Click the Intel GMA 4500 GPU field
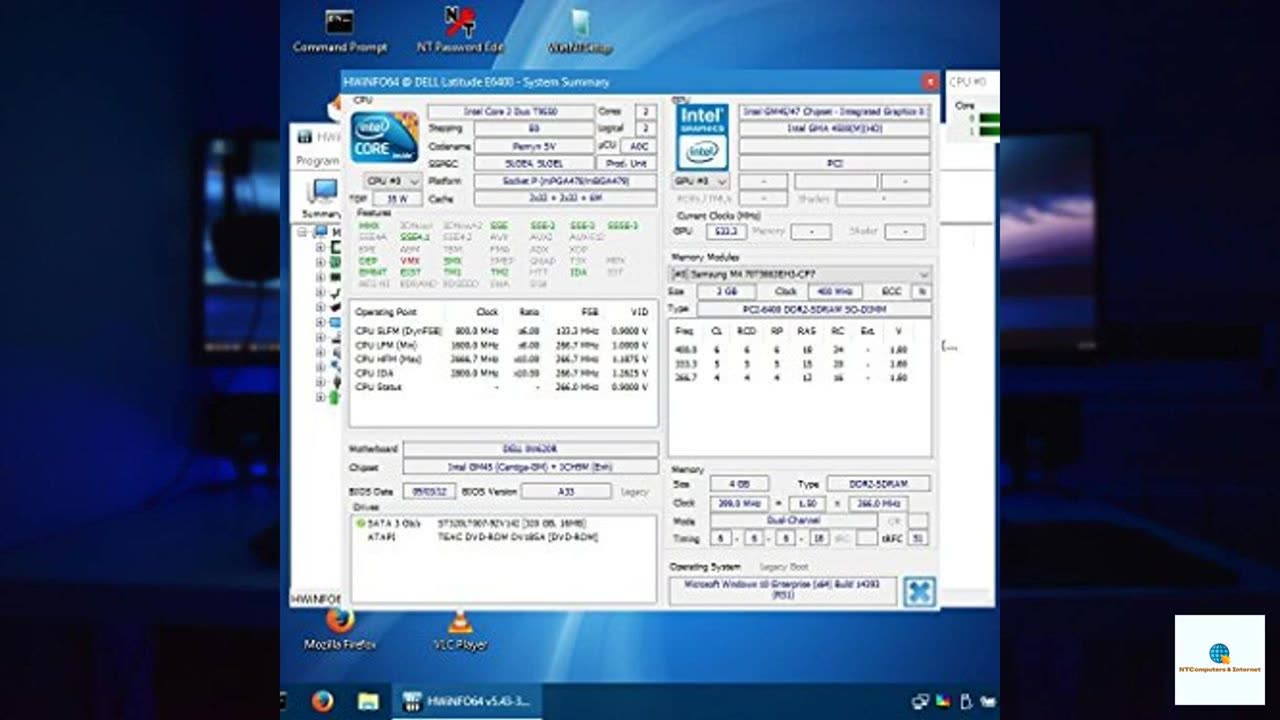Viewport: 1280px width, 720px height. click(835, 129)
